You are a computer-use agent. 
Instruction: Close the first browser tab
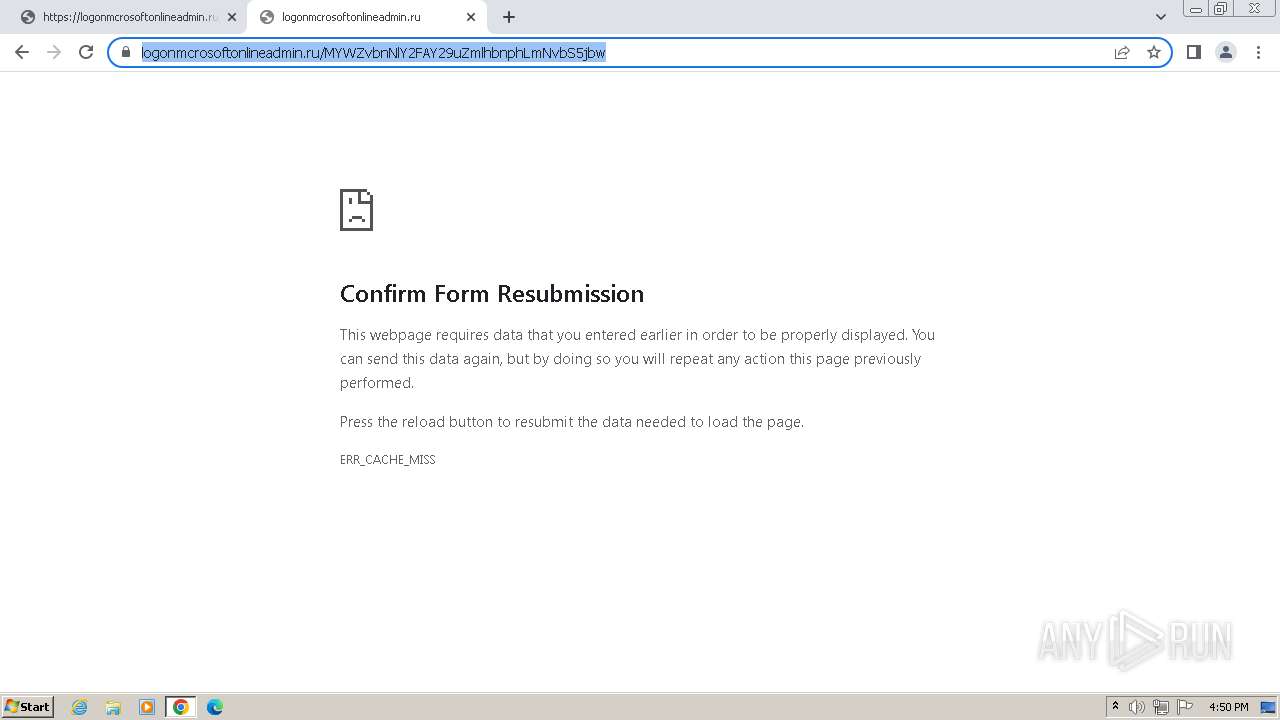(232, 17)
